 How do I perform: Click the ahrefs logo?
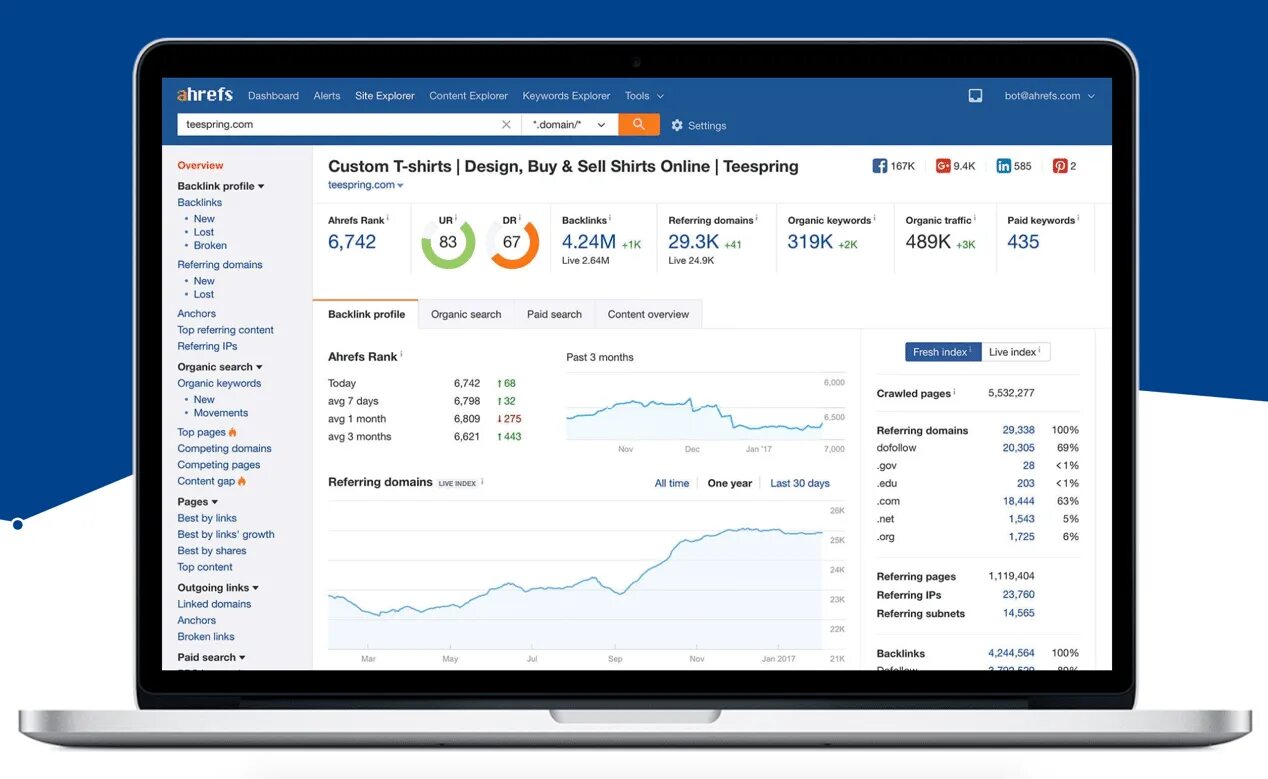pos(205,95)
